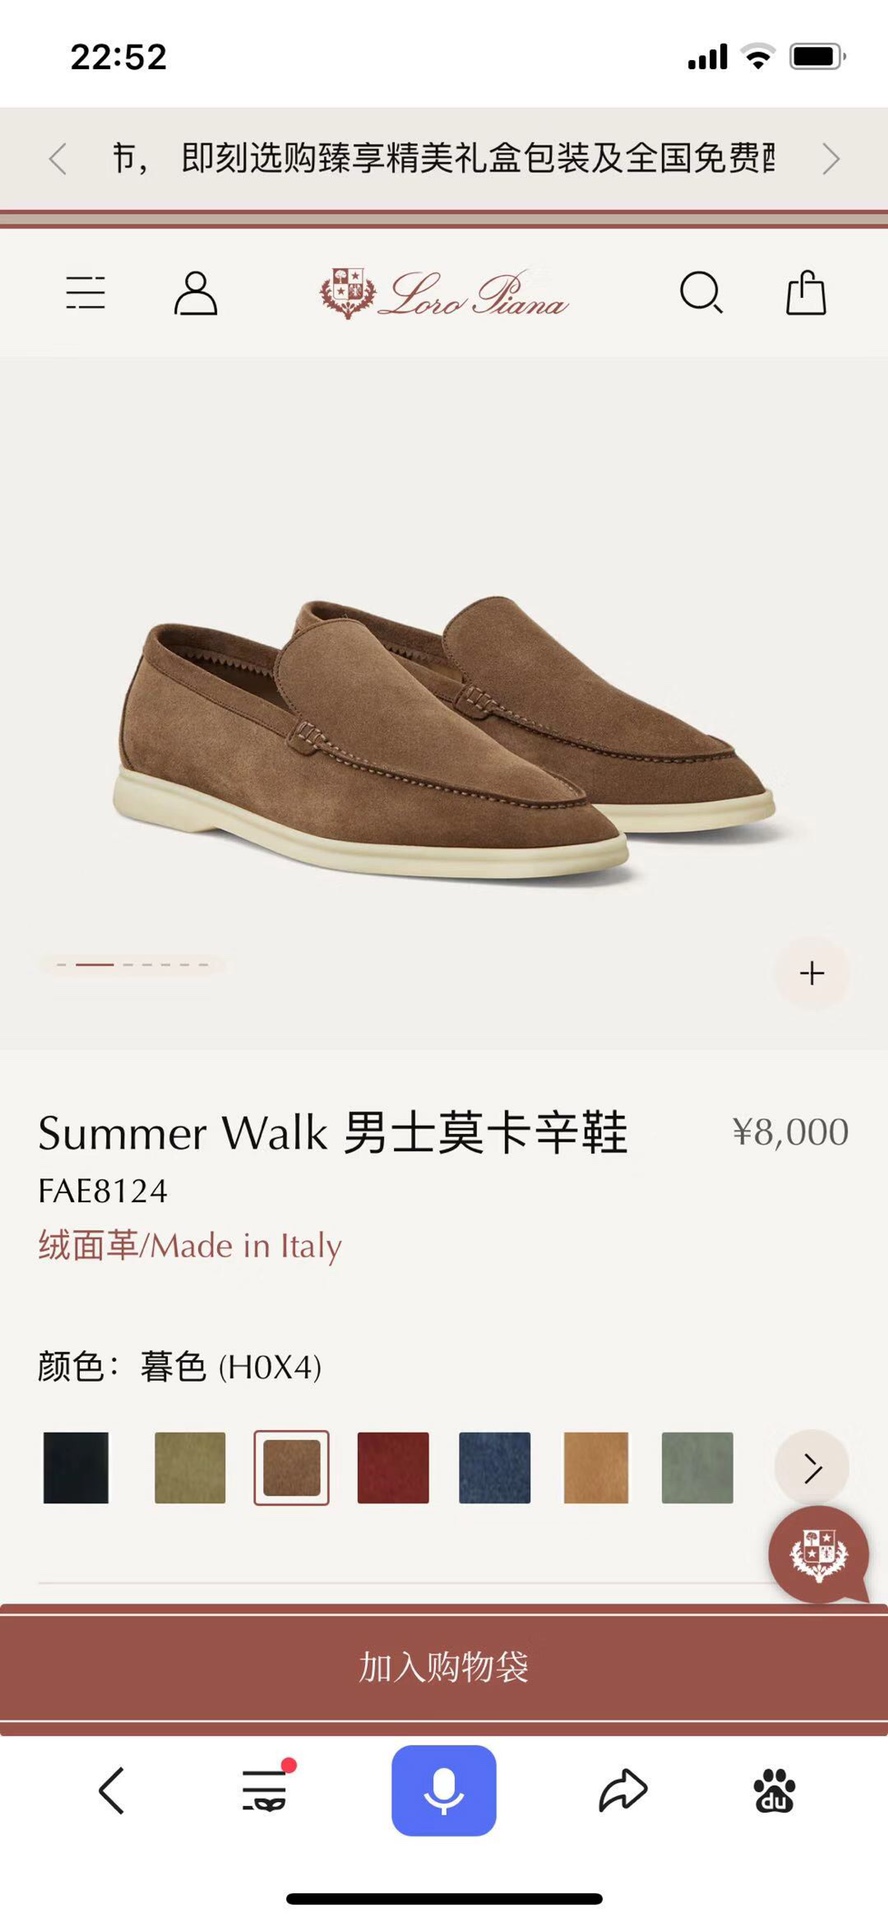888x1922 pixels.
Task: Zoom product image with plus button
Action: tap(812, 973)
